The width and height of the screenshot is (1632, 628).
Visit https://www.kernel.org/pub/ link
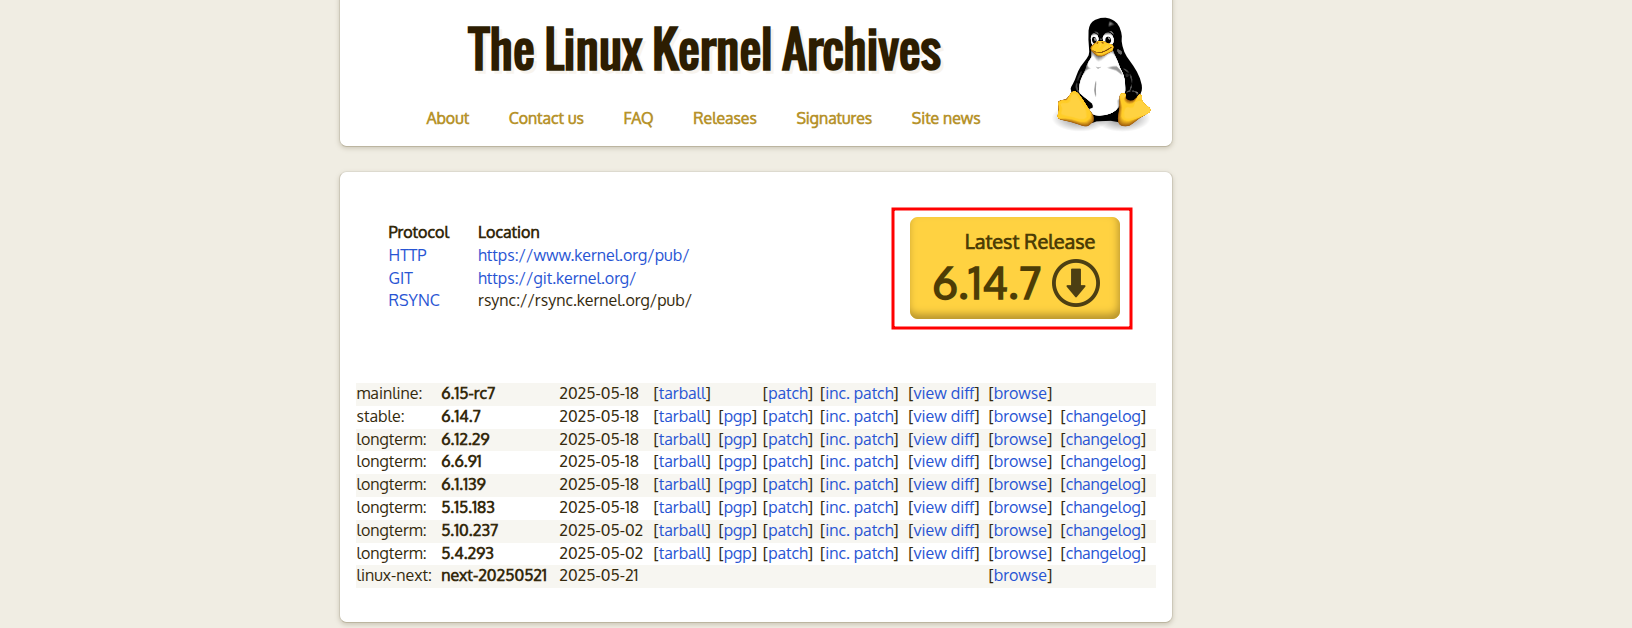pyautogui.click(x=583, y=255)
